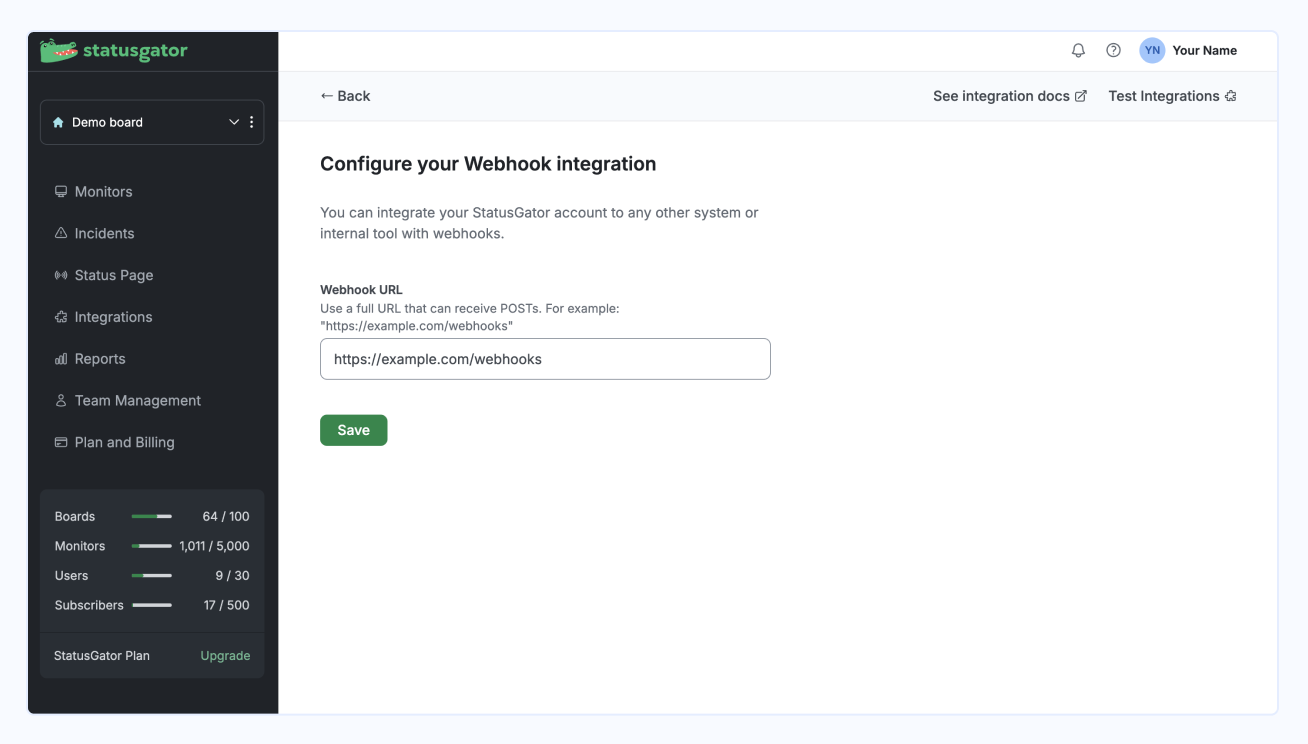Image resolution: width=1308 pixels, height=744 pixels.
Task: Switch to Test Integrations
Action: click(1172, 95)
